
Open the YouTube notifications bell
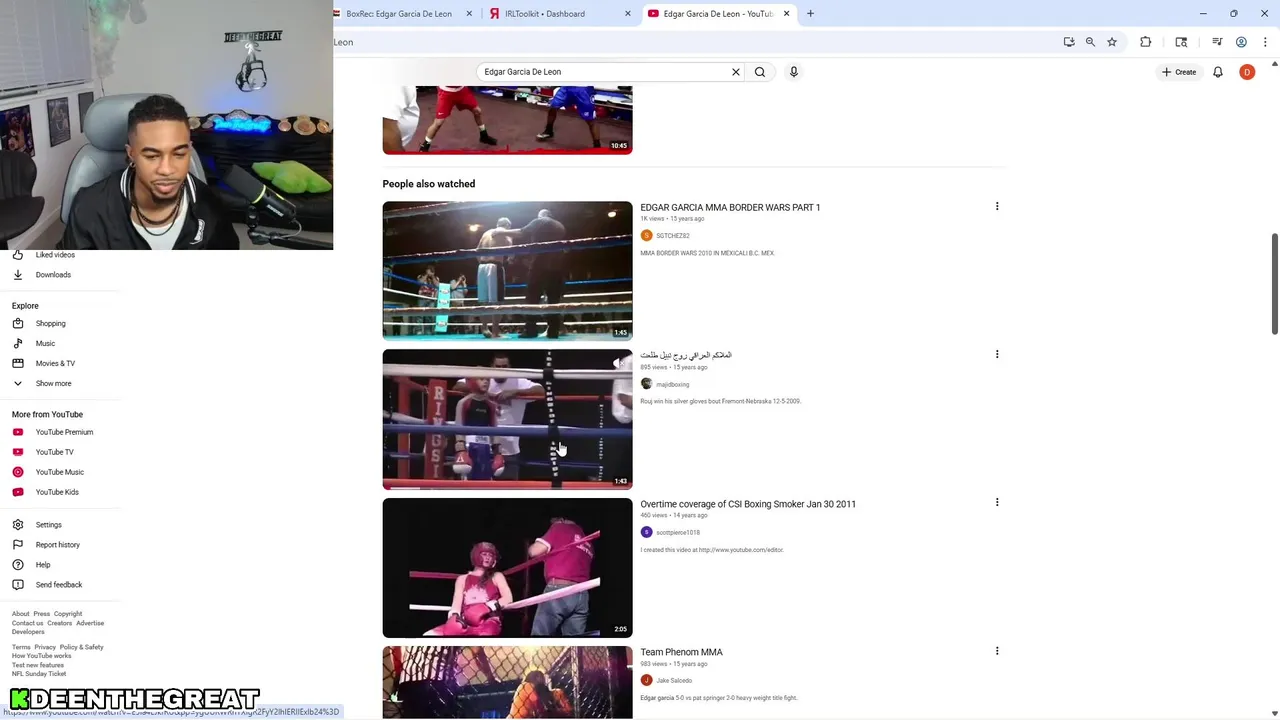[x=1218, y=72]
